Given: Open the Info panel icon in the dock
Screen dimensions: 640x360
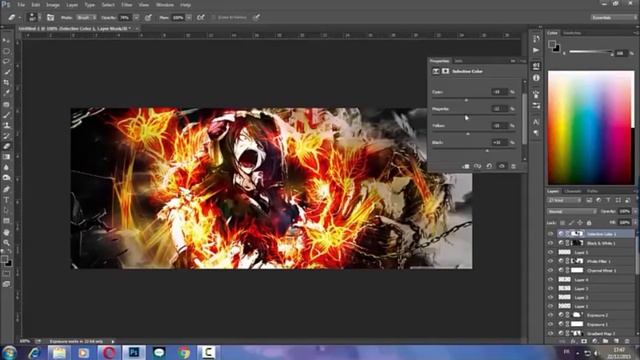Looking at the screenshot, I should click(536, 78).
